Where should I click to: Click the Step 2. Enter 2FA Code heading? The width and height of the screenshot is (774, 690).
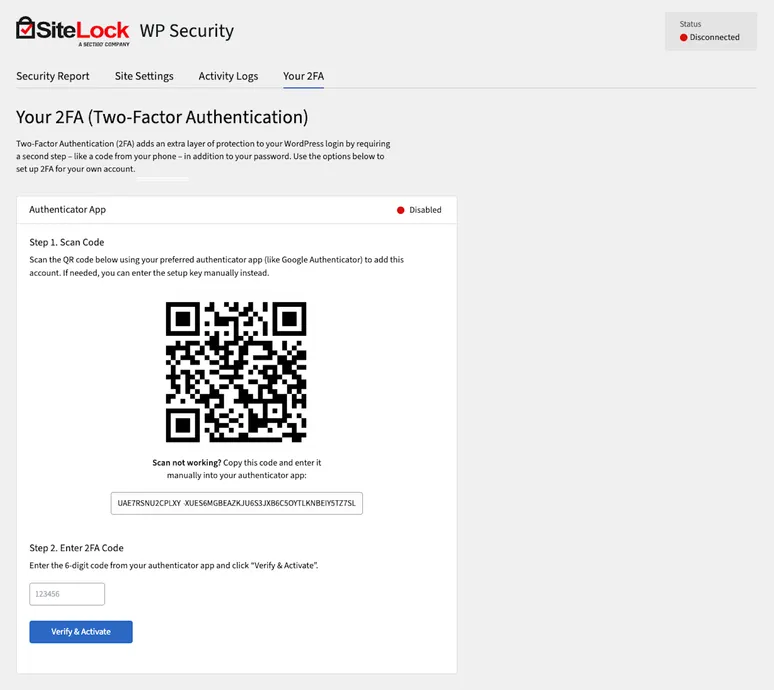pos(77,548)
